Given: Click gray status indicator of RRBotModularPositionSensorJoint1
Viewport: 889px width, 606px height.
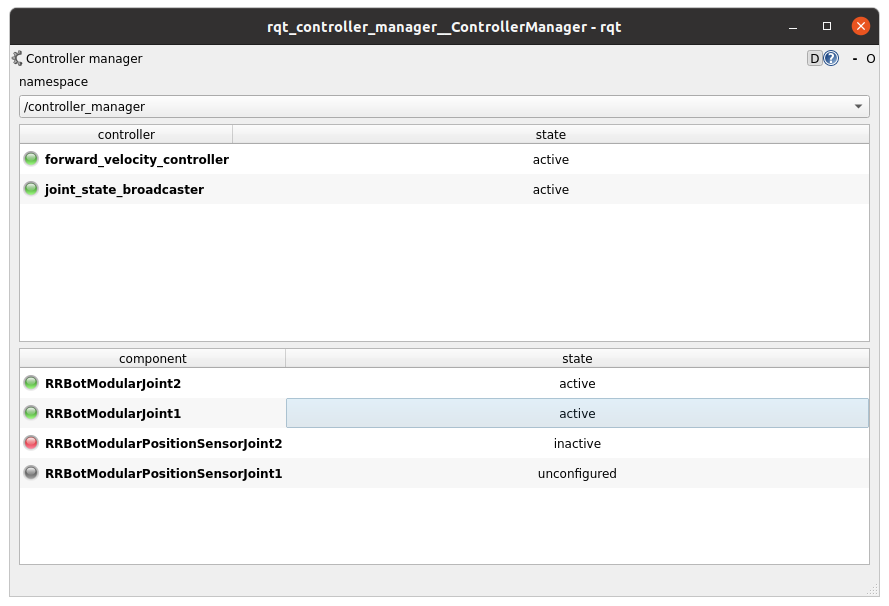Looking at the screenshot, I should 30,472.
